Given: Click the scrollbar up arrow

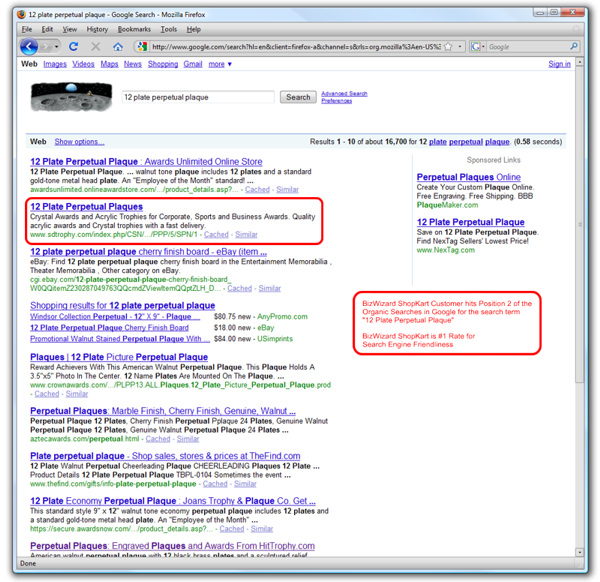Looking at the screenshot, I should click(580, 62).
